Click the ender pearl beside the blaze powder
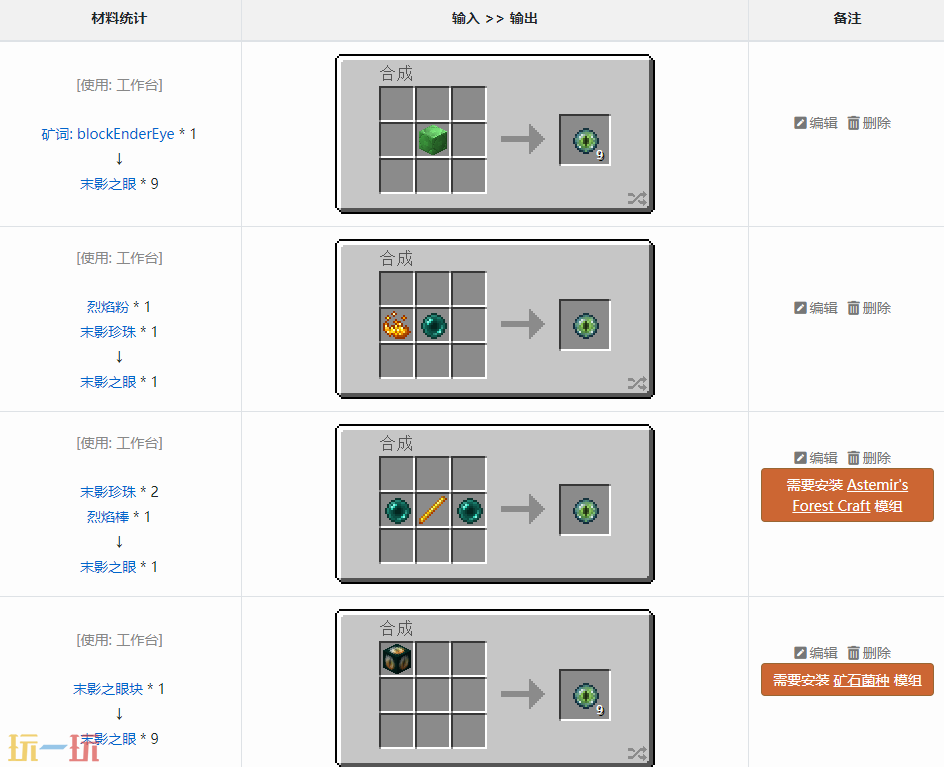This screenshot has width=944, height=767. [x=433, y=326]
